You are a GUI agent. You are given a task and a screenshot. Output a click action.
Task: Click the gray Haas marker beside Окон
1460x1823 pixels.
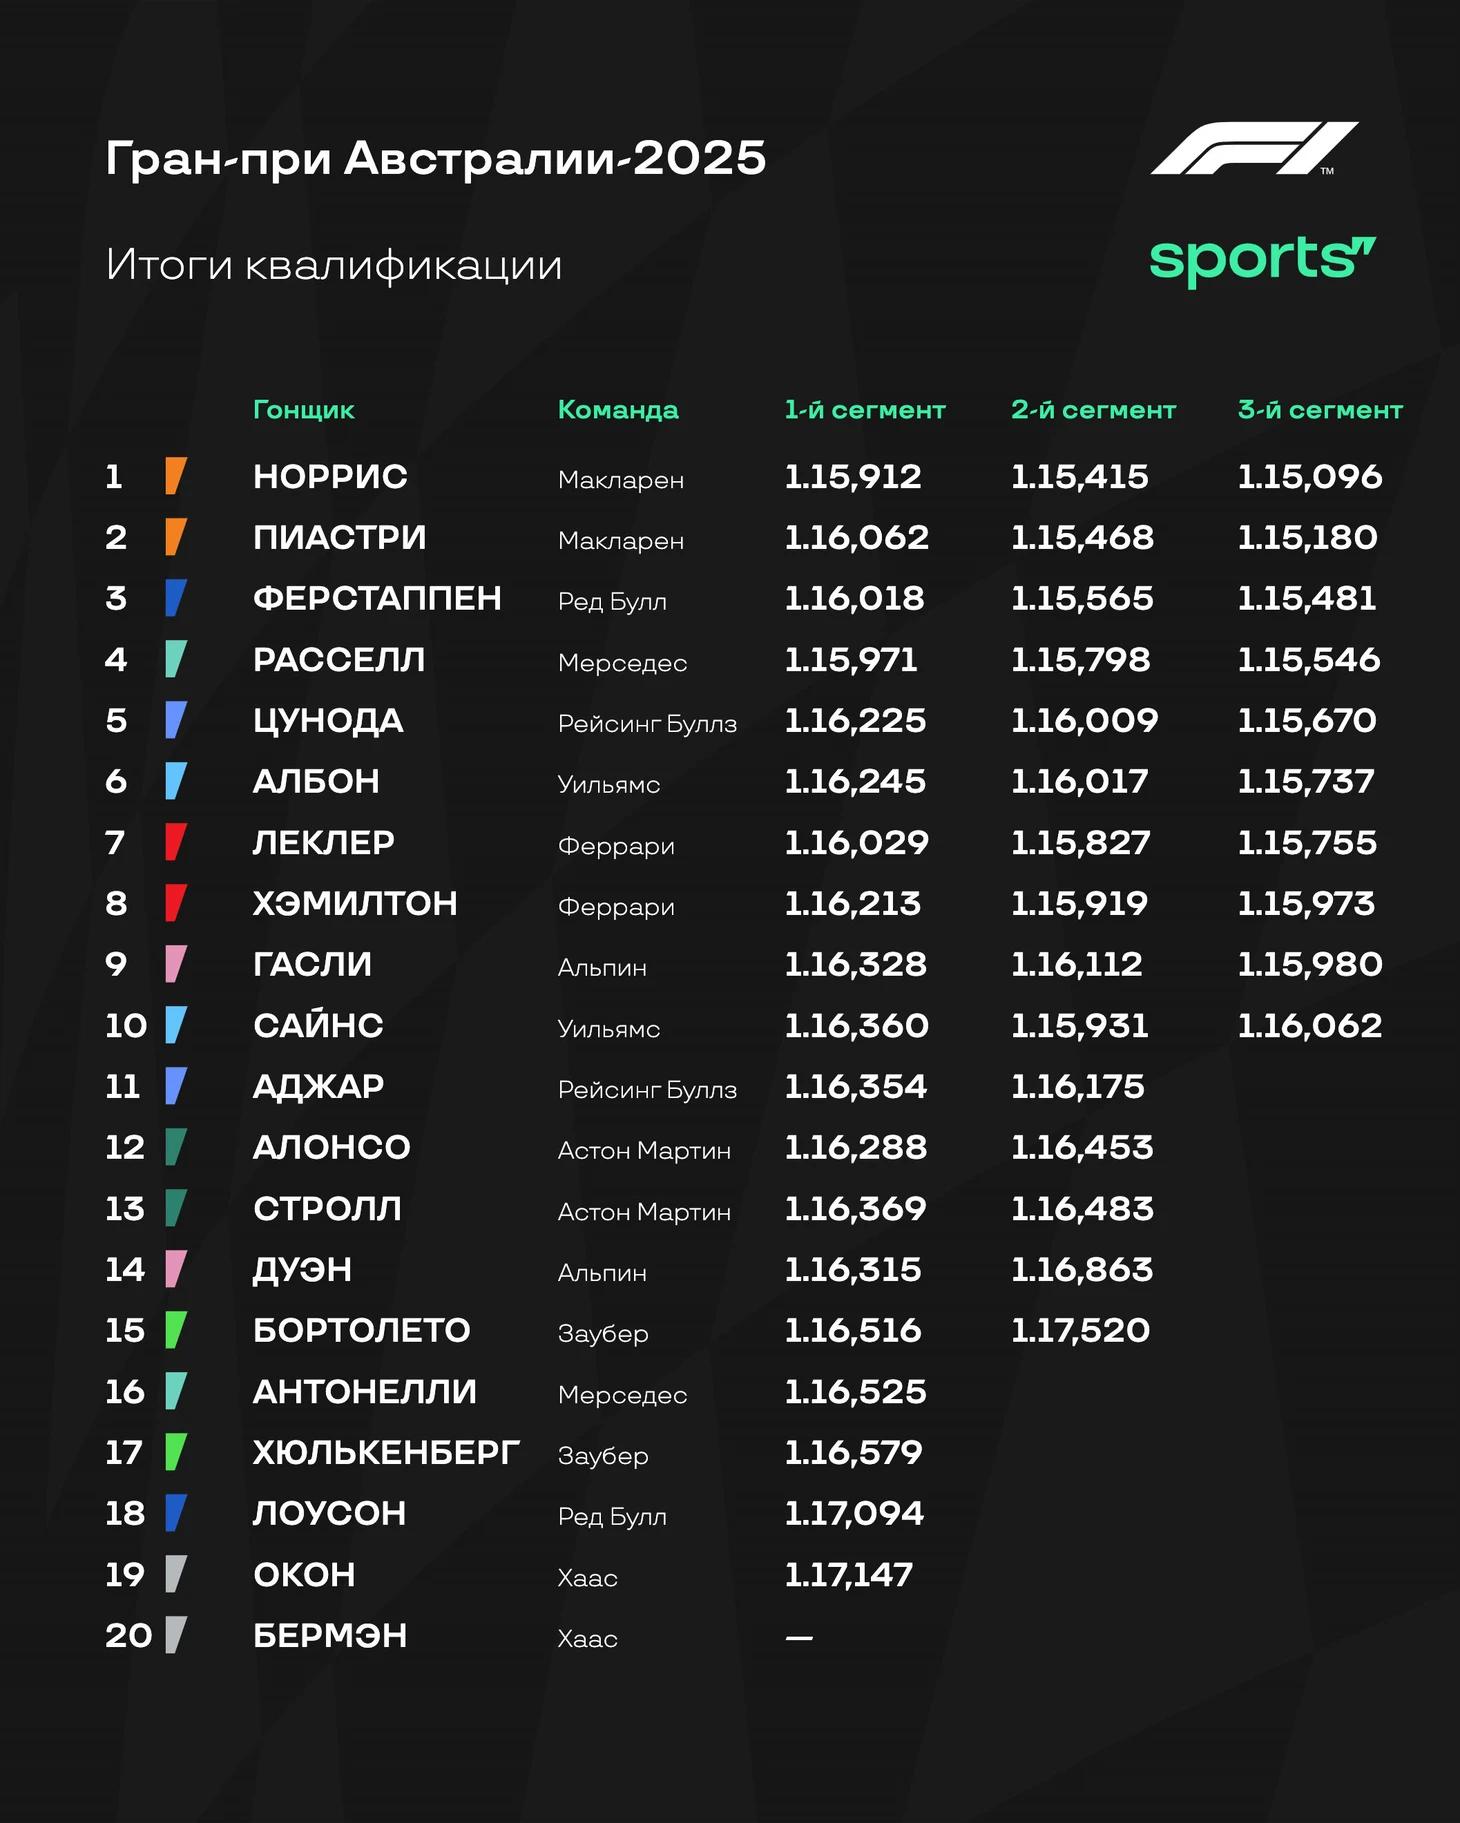[176, 1574]
